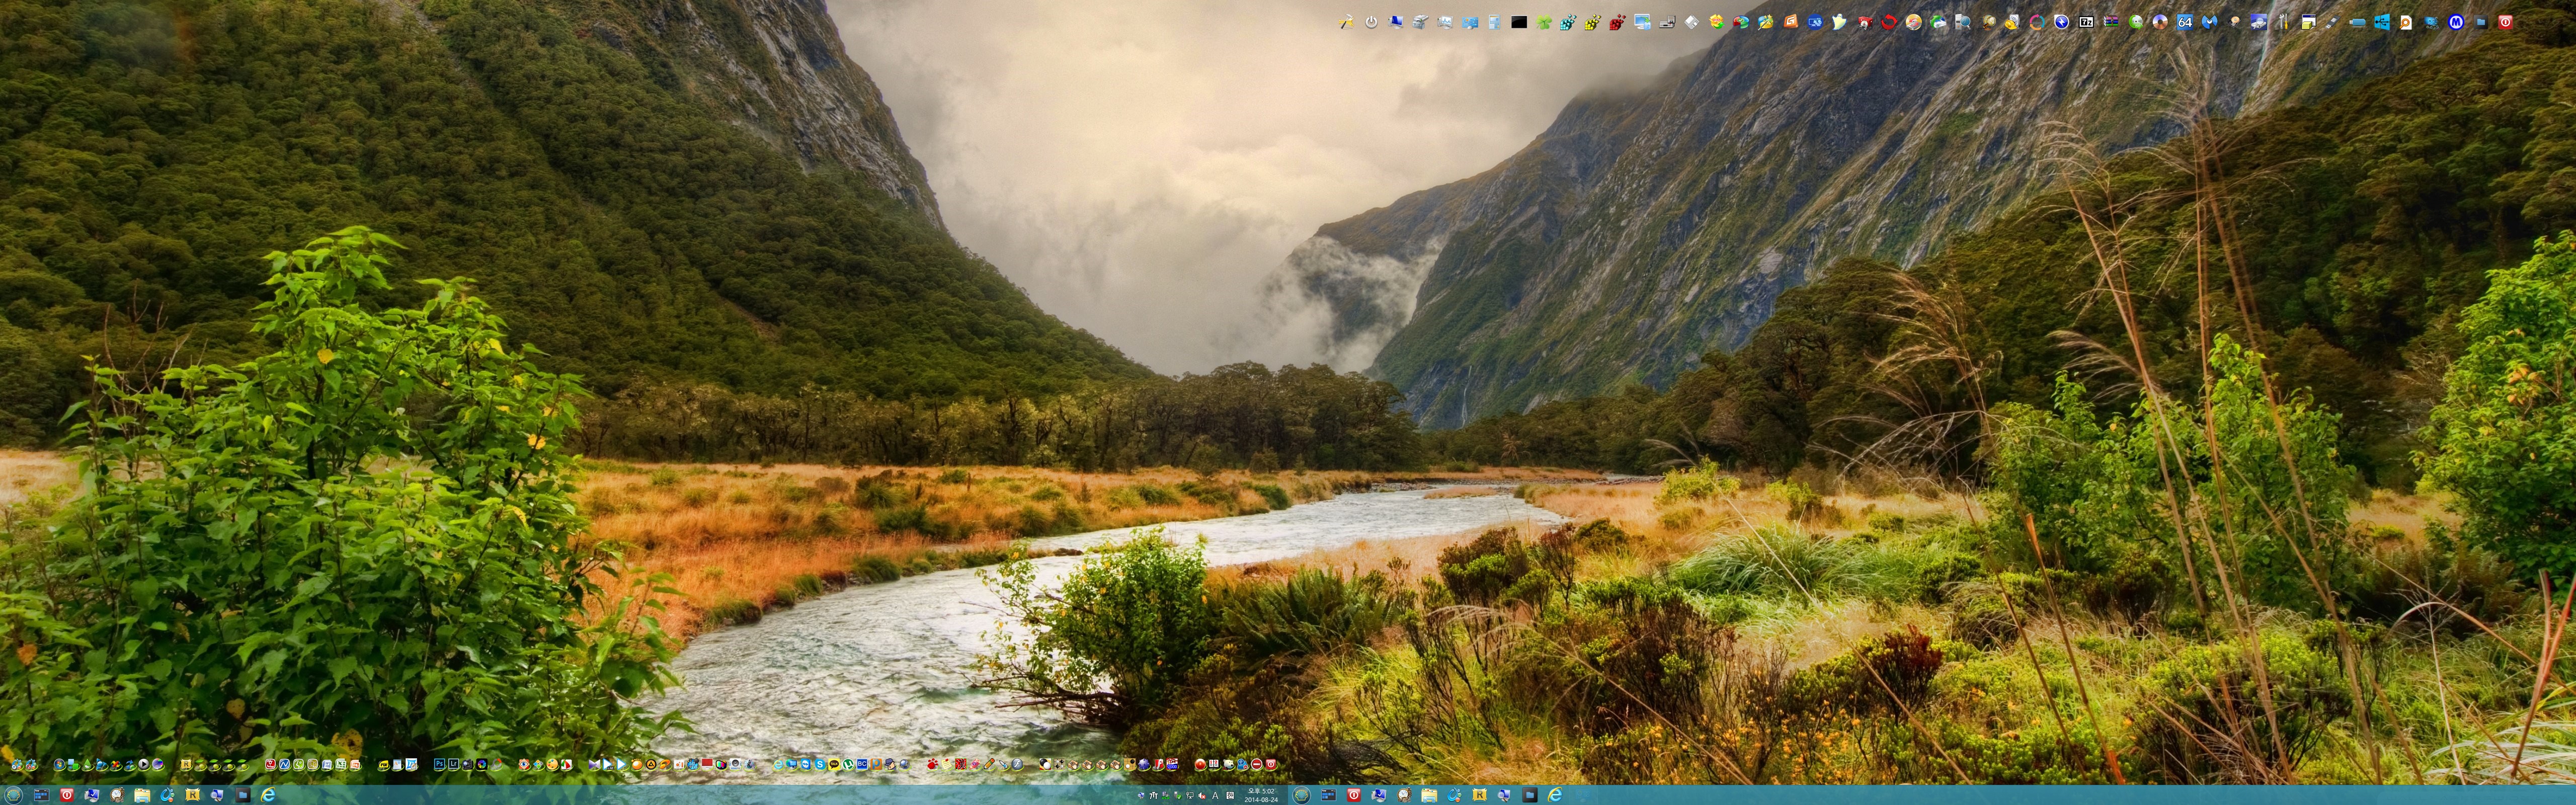
Task: Click the muted volume tray icon
Action: coord(1202,796)
